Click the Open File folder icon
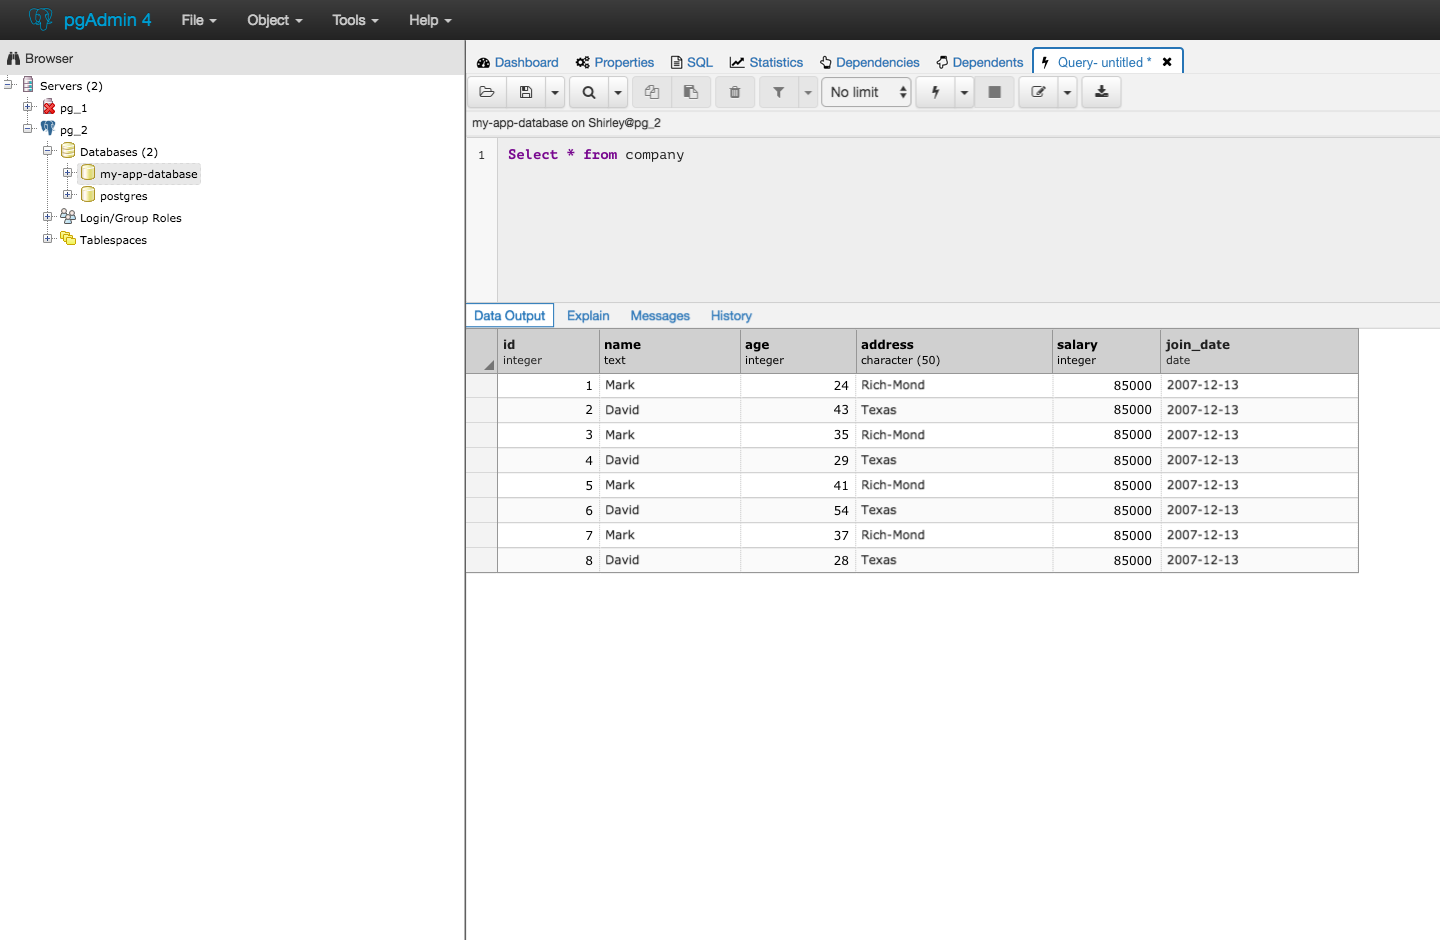This screenshot has height=940, width=1440. (x=487, y=92)
